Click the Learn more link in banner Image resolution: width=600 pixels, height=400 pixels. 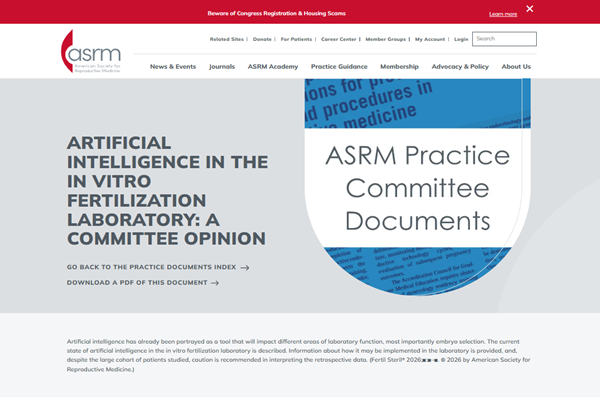[x=503, y=14]
